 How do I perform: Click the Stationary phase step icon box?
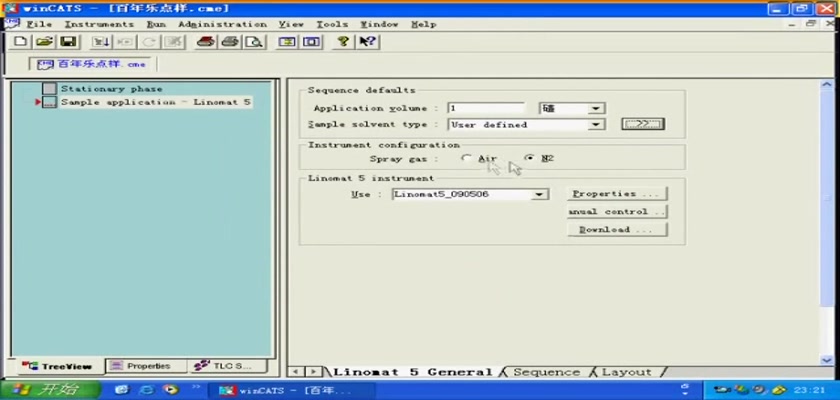[x=49, y=89]
